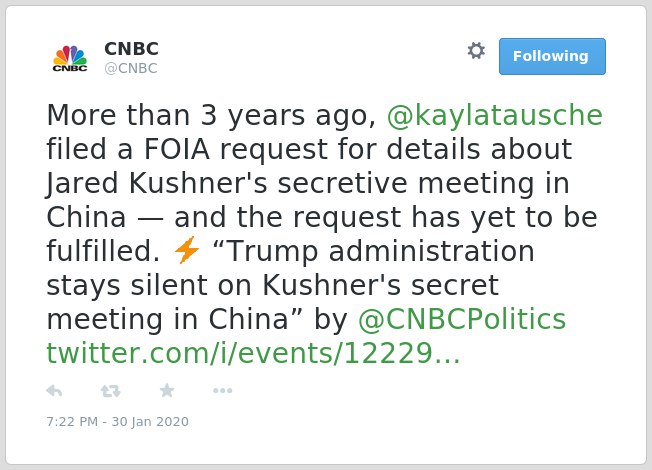The width and height of the screenshot is (652, 470).
Task: Follow the twitter.com/i/events link
Action: (x=253, y=354)
